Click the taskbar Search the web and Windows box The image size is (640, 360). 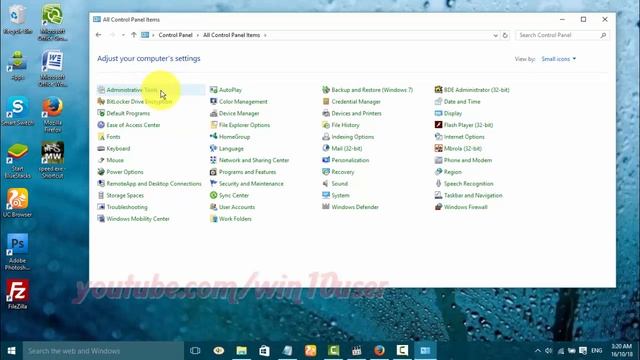(103, 351)
